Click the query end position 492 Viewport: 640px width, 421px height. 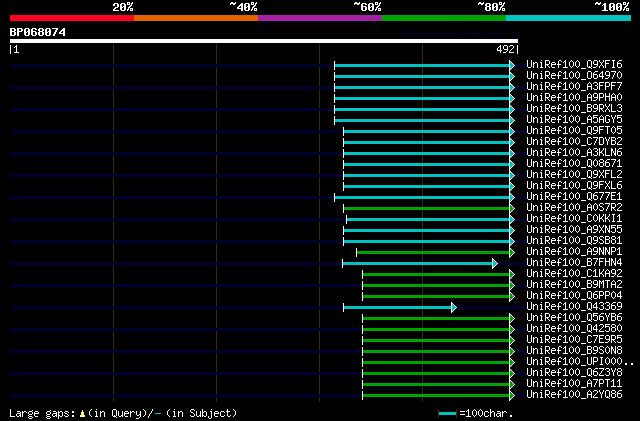(x=505, y=49)
